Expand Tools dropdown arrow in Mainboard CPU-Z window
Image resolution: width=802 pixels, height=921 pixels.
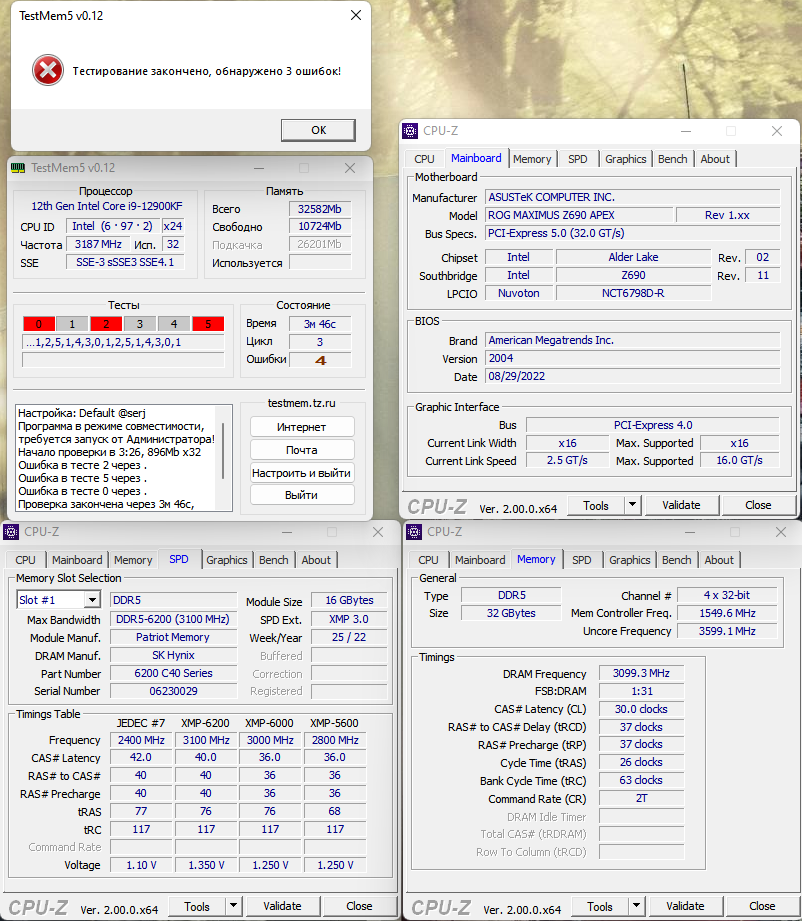632,506
